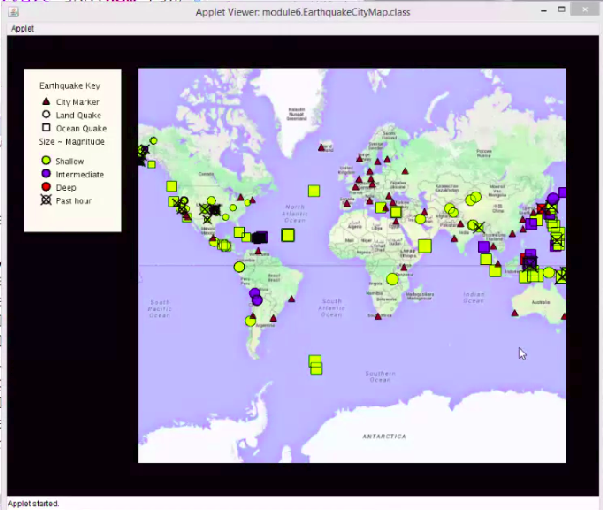The height and width of the screenshot is (510, 603).
Task: Click the Past hour crossed marker in legend
Action: [45, 200]
